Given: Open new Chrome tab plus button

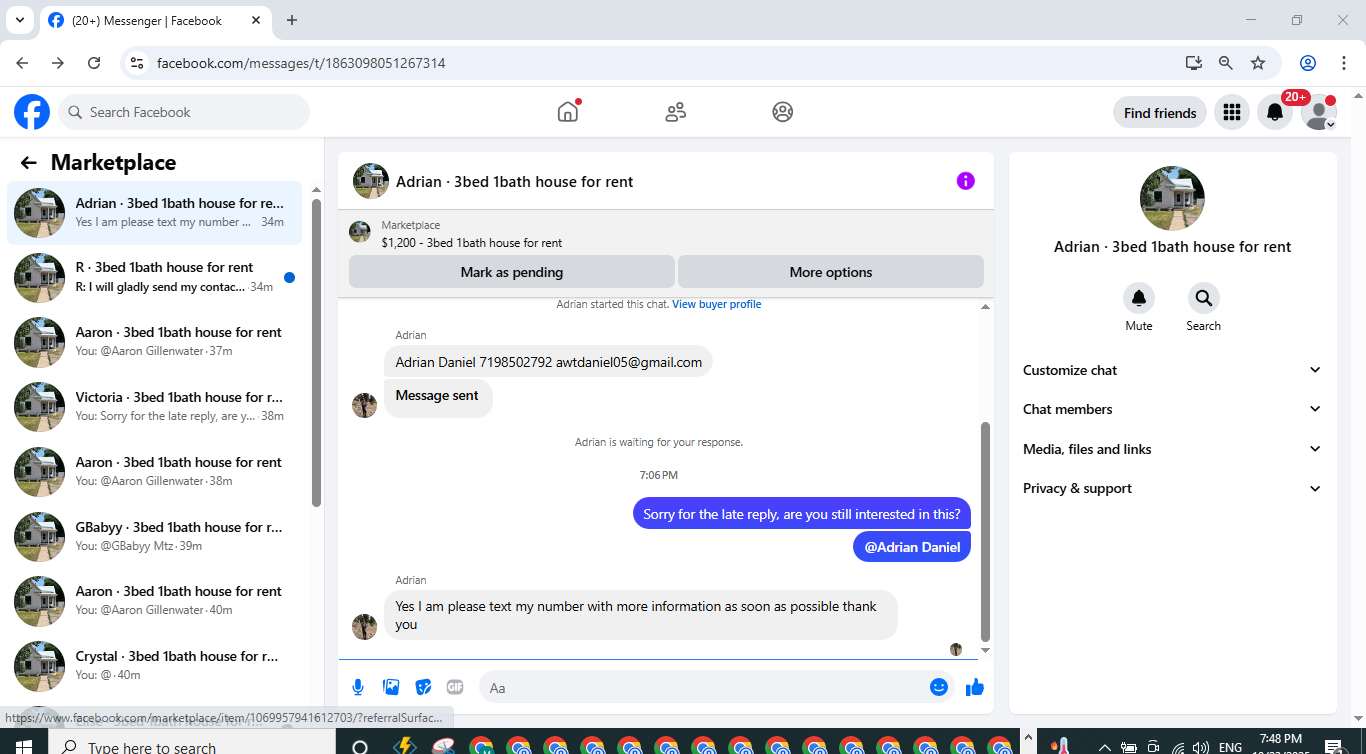Looking at the screenshot, I should (292, 20).
